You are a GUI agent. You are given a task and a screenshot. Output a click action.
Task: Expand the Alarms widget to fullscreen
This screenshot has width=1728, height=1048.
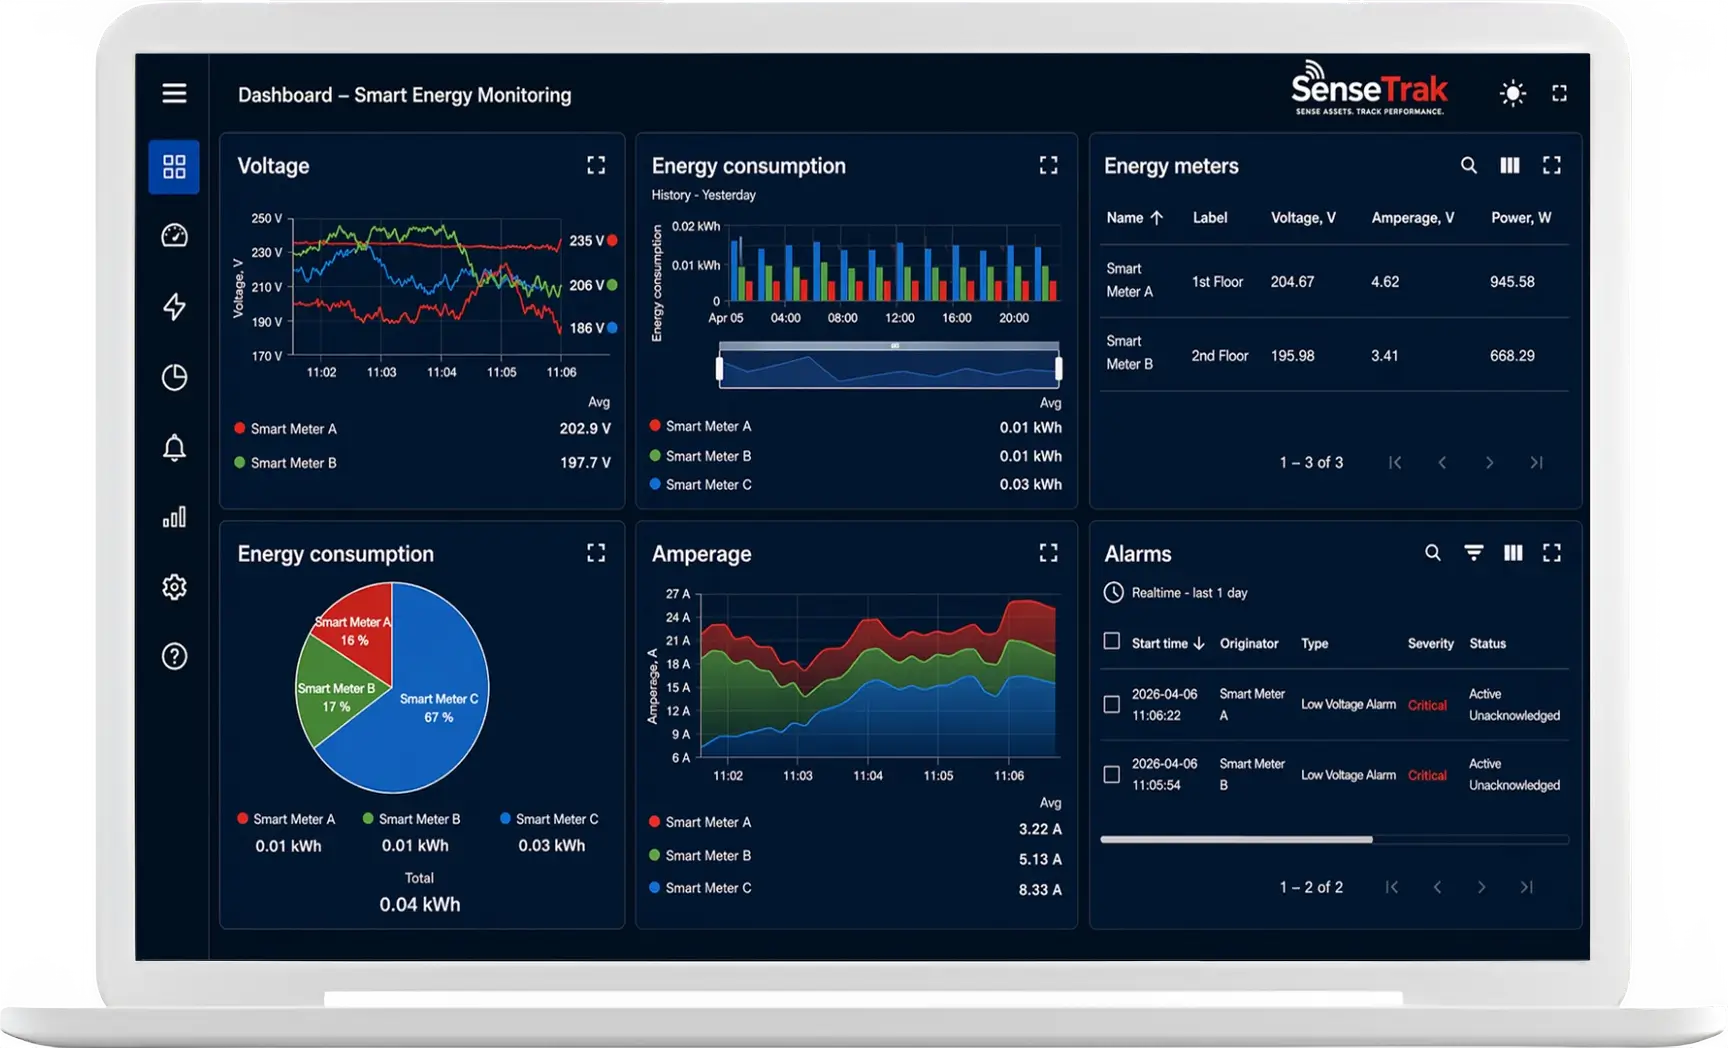coord(1552,552)
